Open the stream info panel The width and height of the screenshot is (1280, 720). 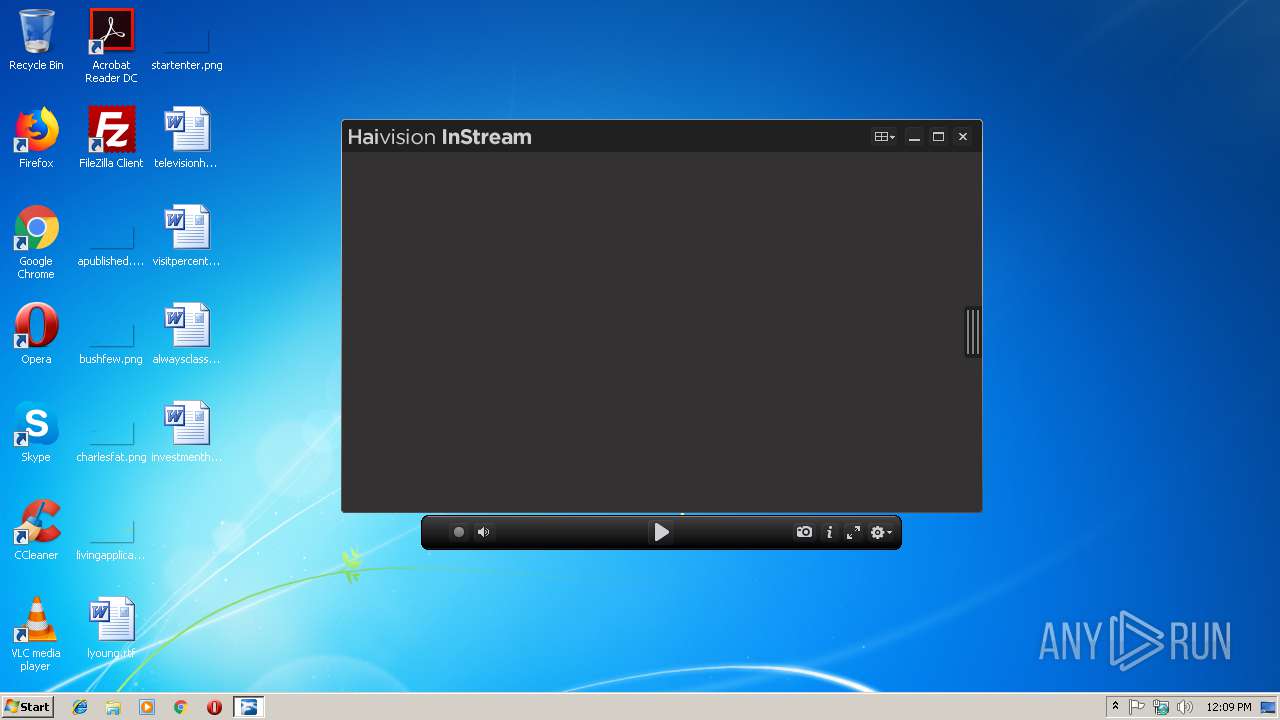tap(829, 532)
